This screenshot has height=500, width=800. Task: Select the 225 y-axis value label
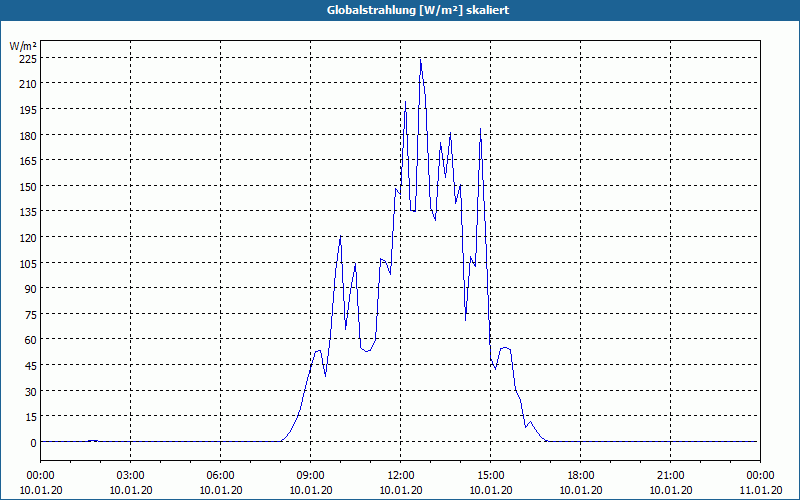pos(28,59)
